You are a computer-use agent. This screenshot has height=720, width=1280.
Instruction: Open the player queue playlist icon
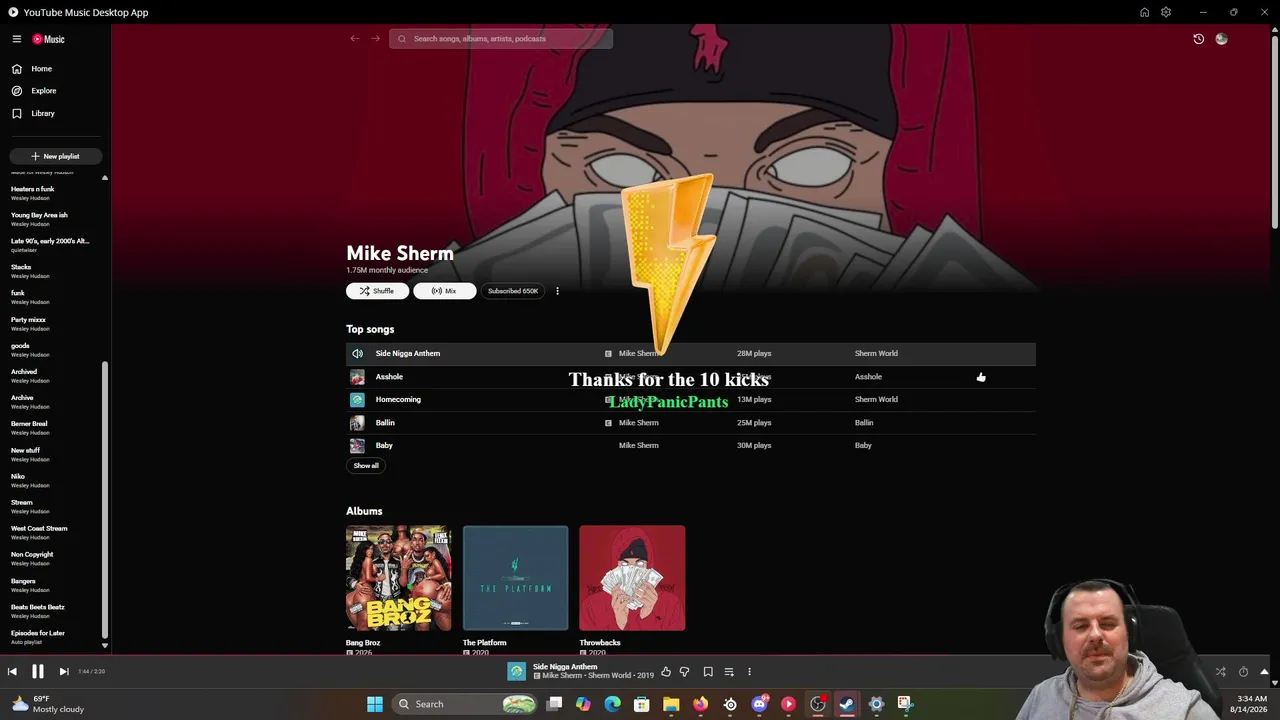point(729,672)
